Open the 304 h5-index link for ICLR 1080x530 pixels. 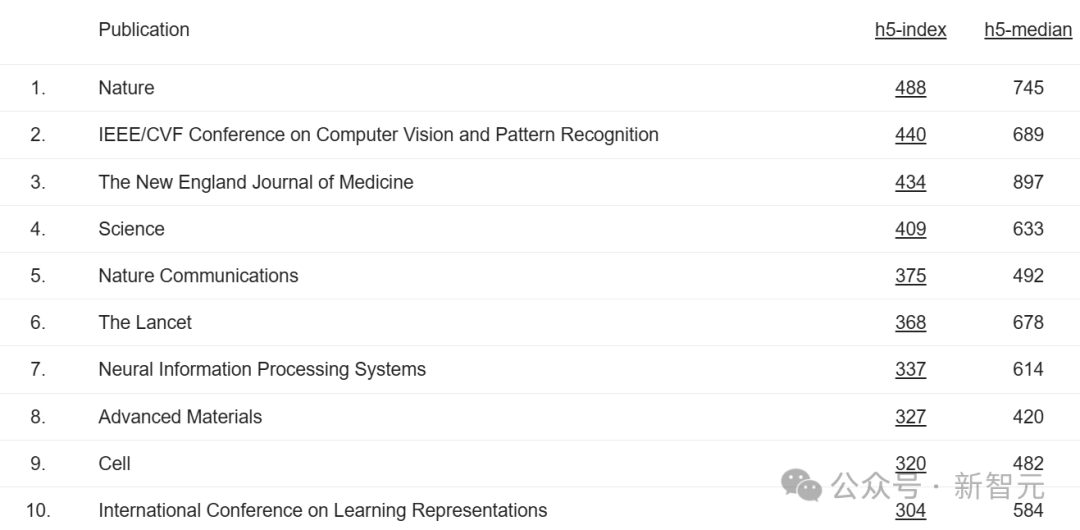pyautogui.click(x=911, y=511)
